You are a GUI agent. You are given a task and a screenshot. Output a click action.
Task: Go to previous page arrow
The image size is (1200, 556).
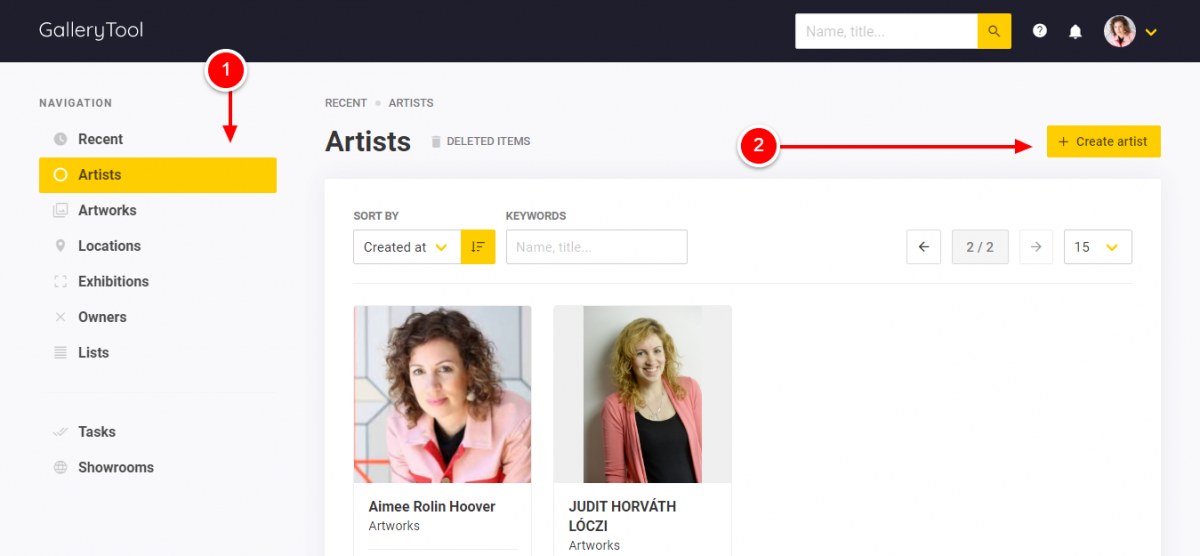click(924, 247)
